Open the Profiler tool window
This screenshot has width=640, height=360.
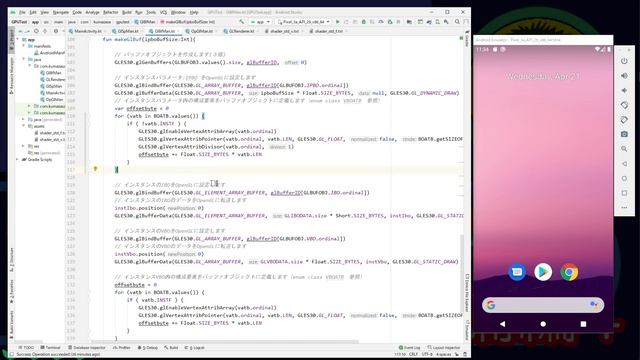point(122,347)
